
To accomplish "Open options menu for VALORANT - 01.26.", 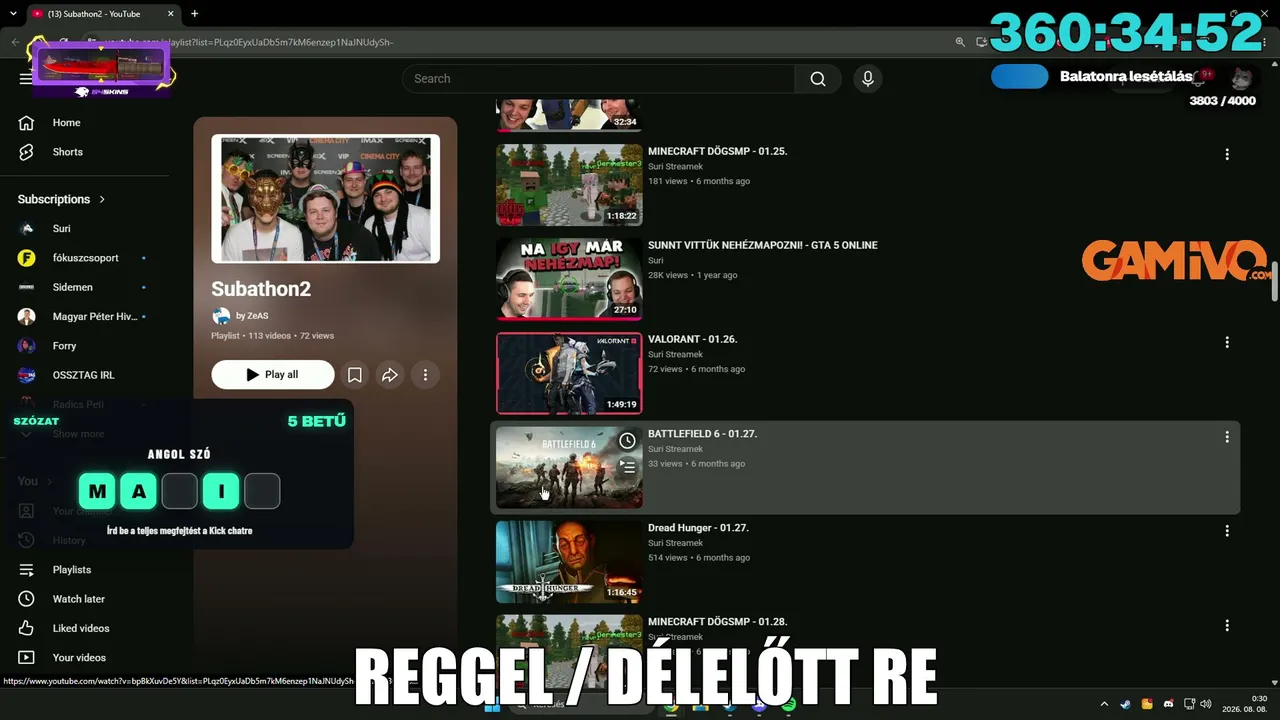I will (1227, 343).
